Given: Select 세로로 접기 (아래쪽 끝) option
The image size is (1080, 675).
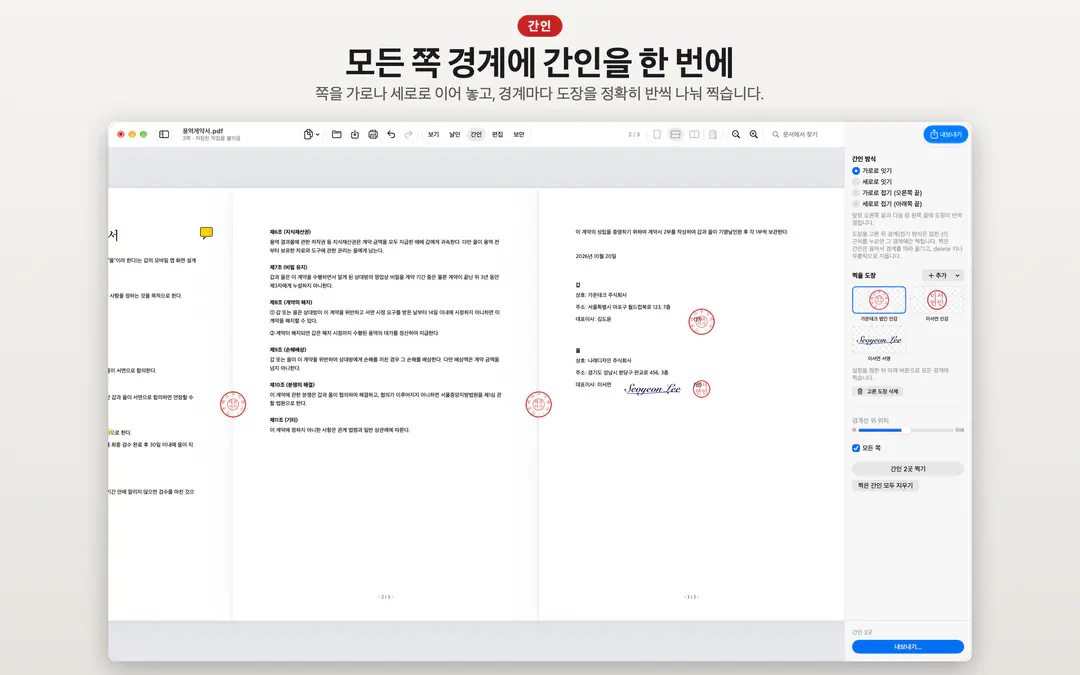Looking at the screenshot, I should pyautogui.click(x=856, y=204).
